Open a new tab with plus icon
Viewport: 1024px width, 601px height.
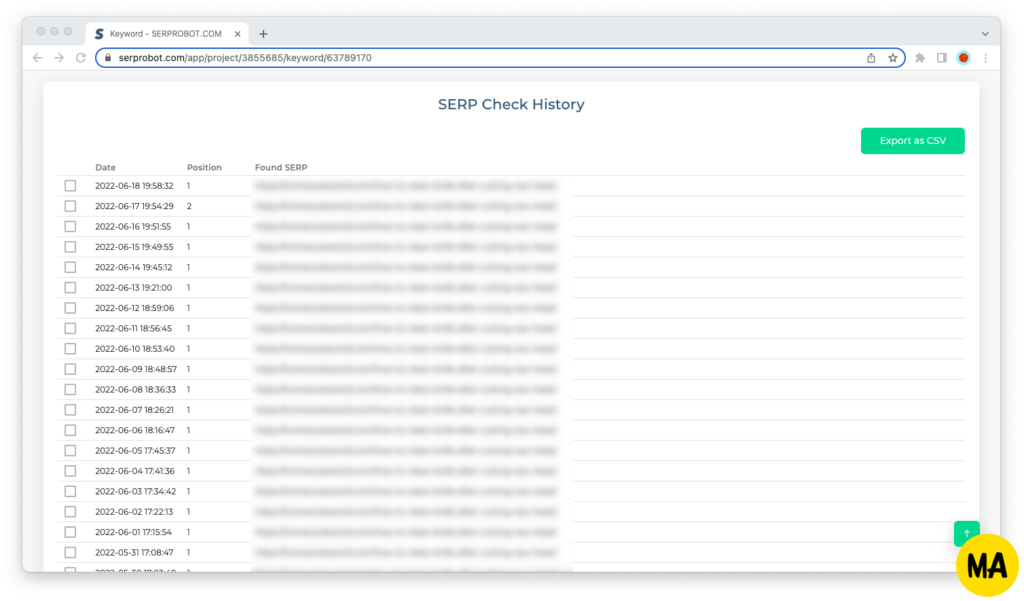[263, 34]
